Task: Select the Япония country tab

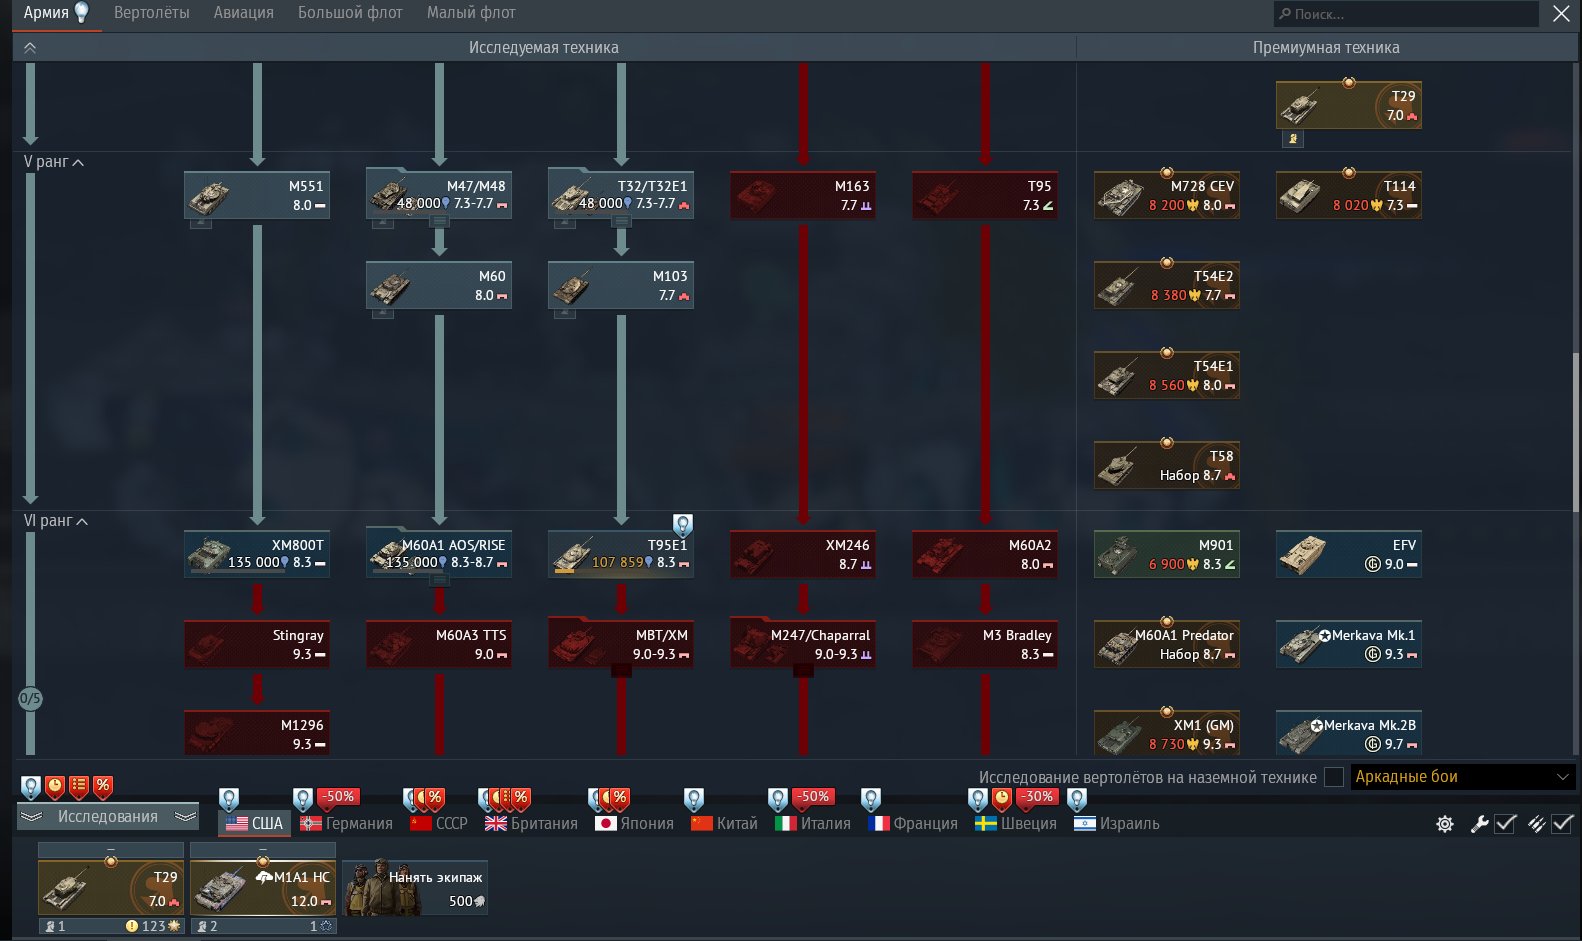Action: [x=634, y=824]
